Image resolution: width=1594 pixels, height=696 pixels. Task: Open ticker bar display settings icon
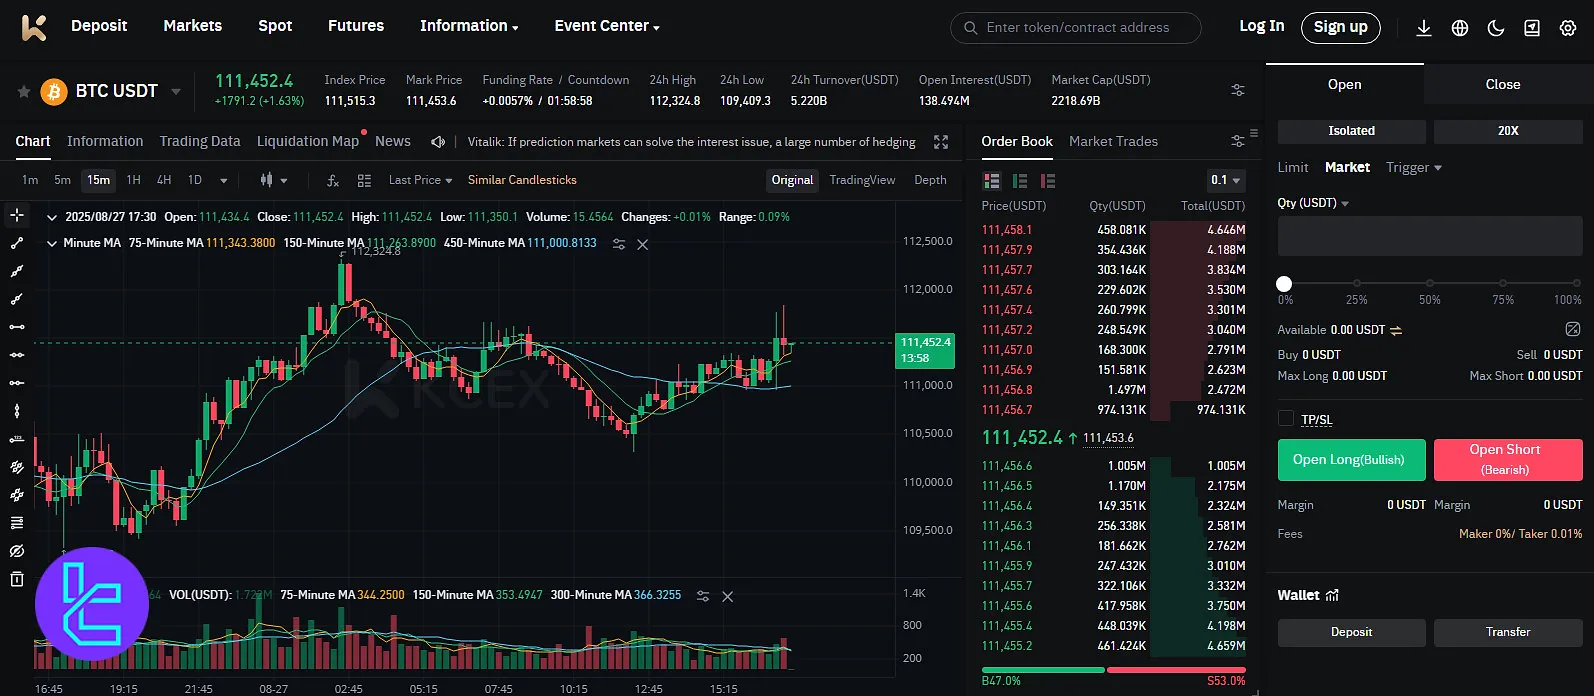pyautogui.click(x=1238, y=90)
